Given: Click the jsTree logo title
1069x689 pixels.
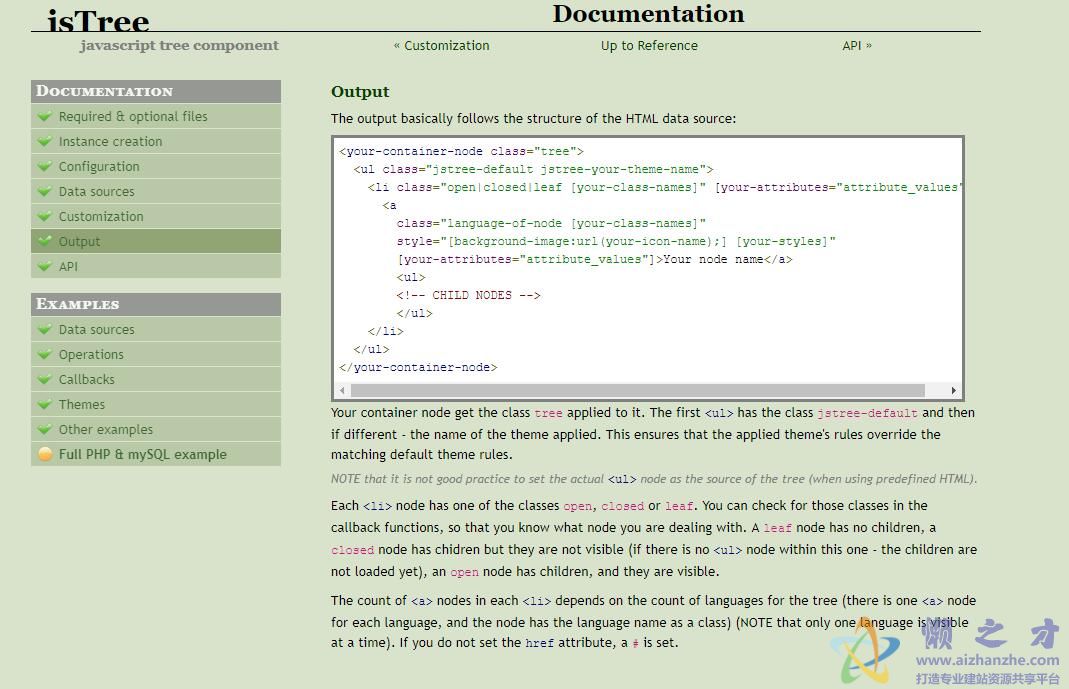Looking at the screenshot, I should click(x=99, y=20).
